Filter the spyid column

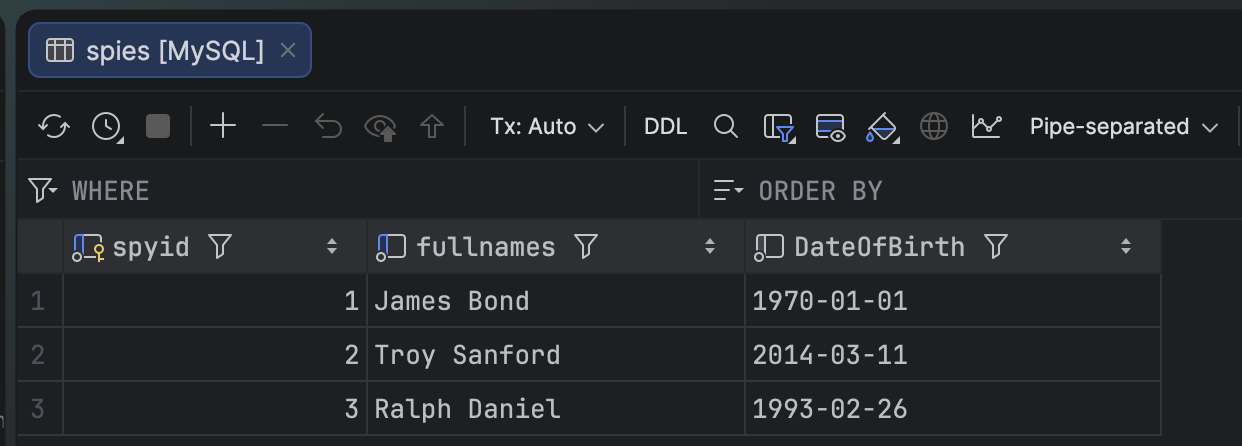coord(220,247)
